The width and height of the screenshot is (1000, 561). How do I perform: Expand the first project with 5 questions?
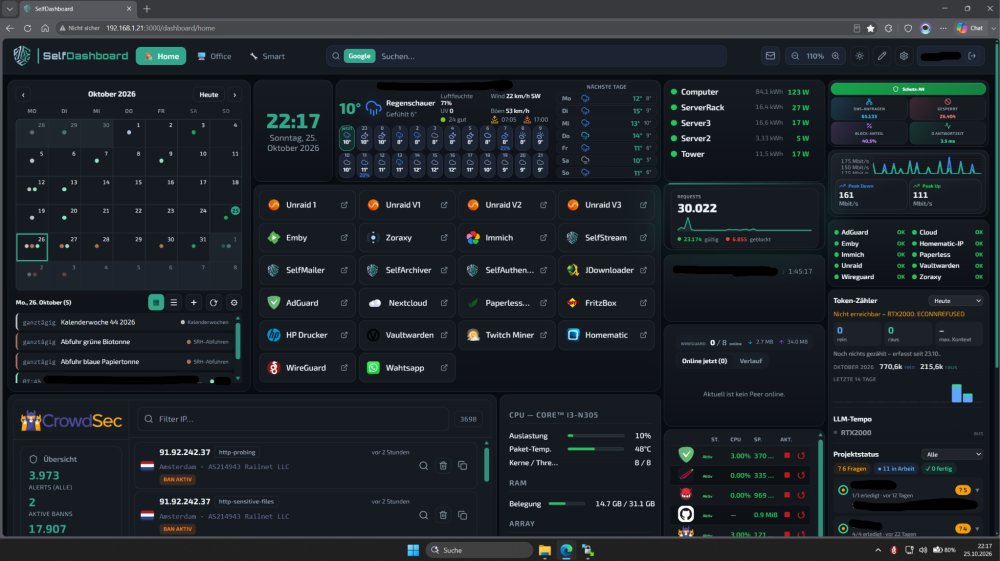pyautogui.click(x=978, y=490)
